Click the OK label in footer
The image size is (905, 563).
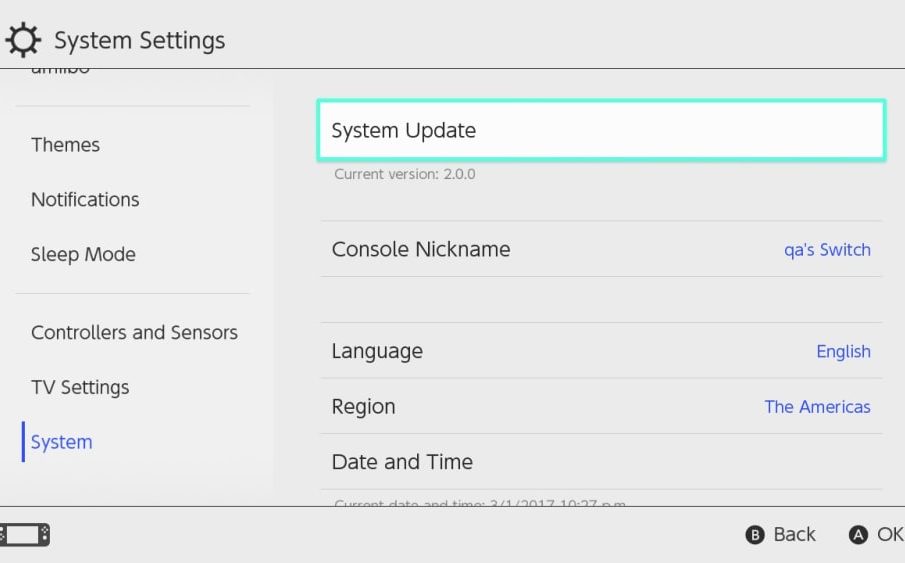click(x=889, y=535)
